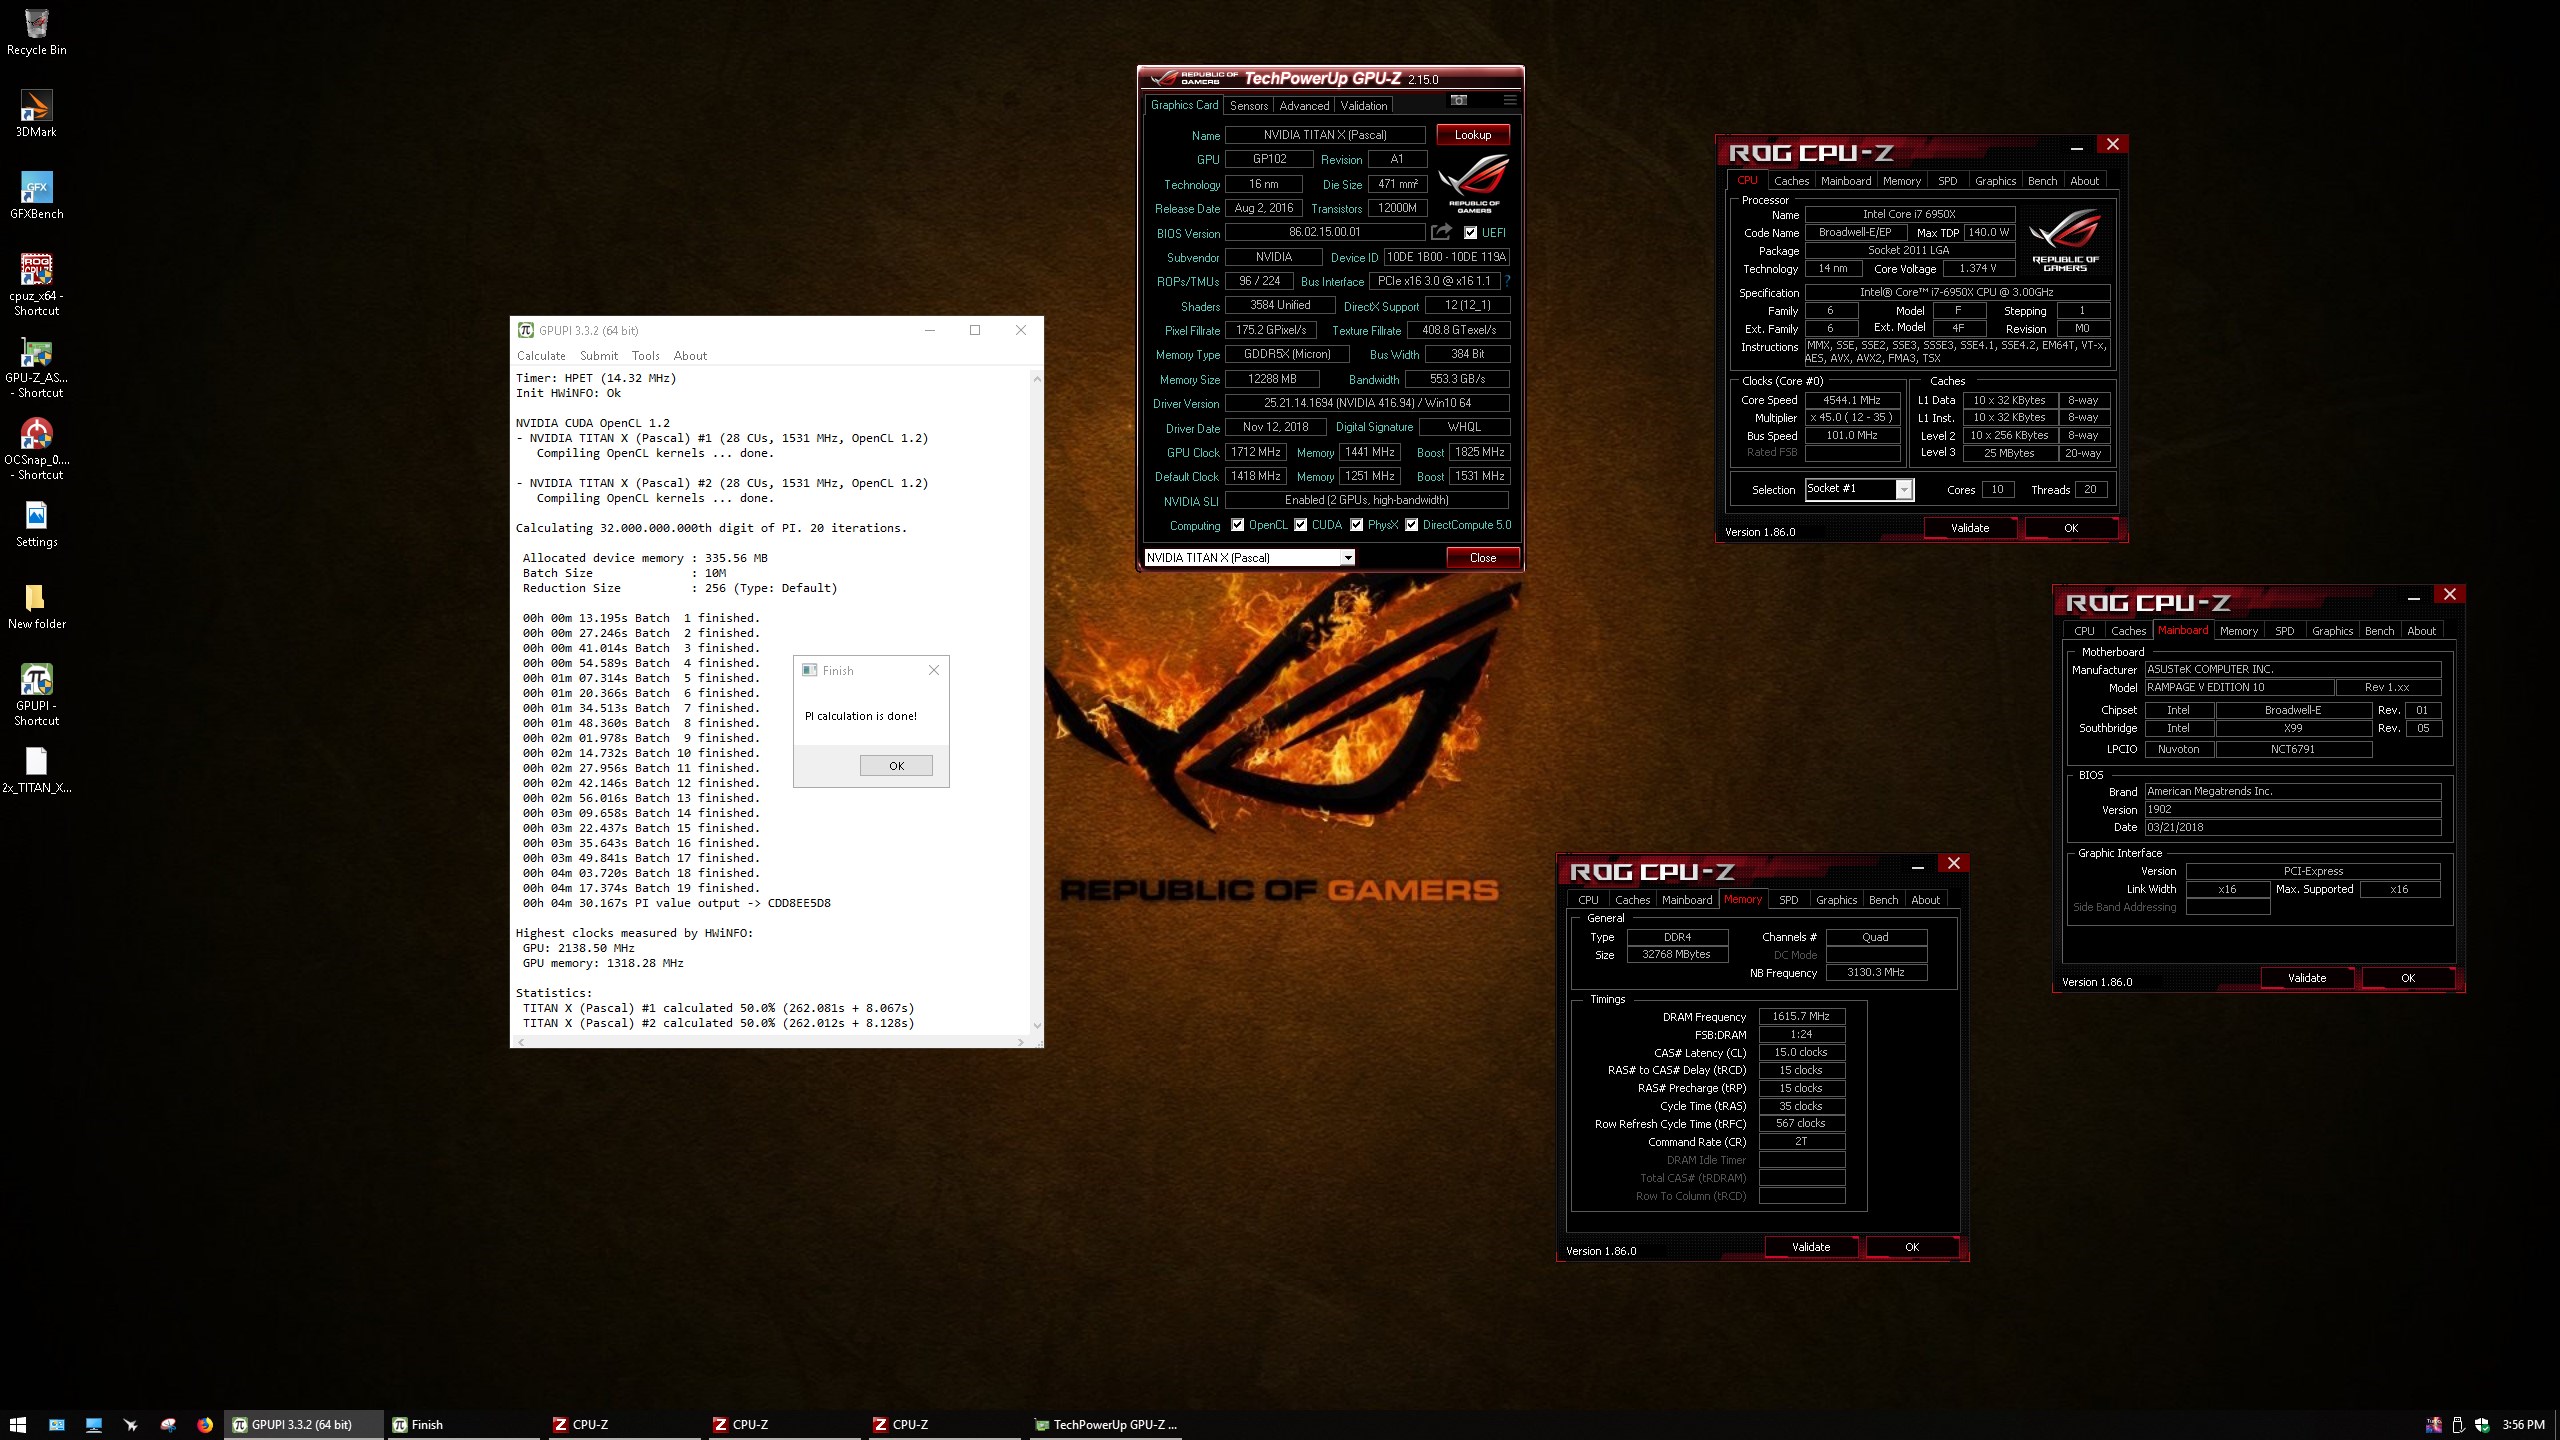Select the cpuz_x64 shortcut icon

(x=36, y=284)
